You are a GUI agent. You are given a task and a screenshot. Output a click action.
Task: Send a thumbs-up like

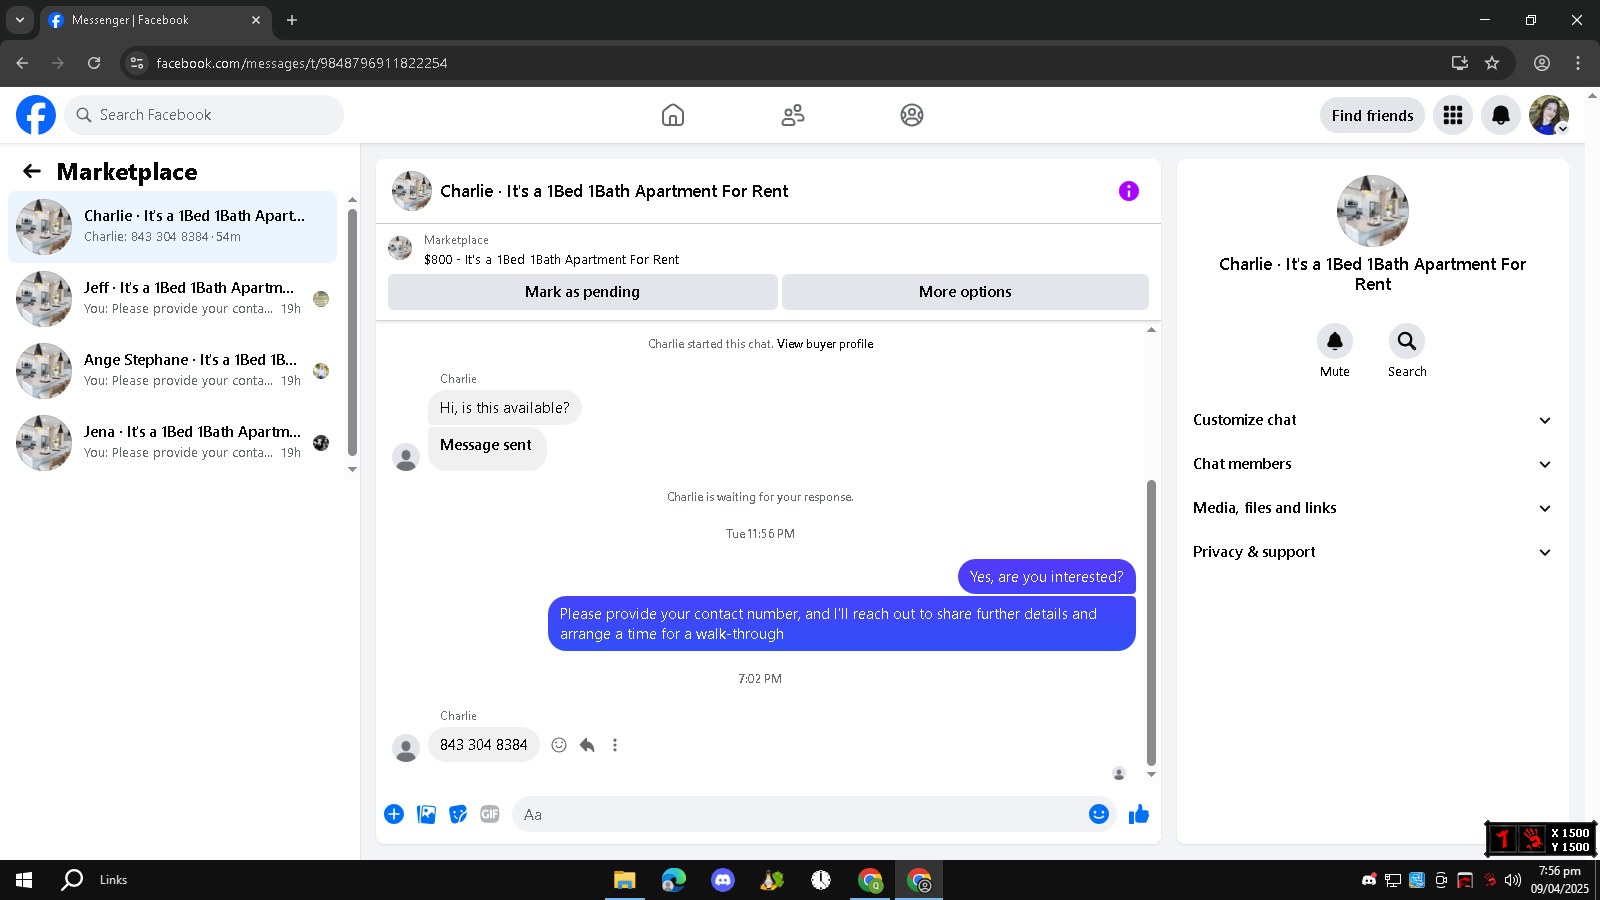(x=1139, y=814)
